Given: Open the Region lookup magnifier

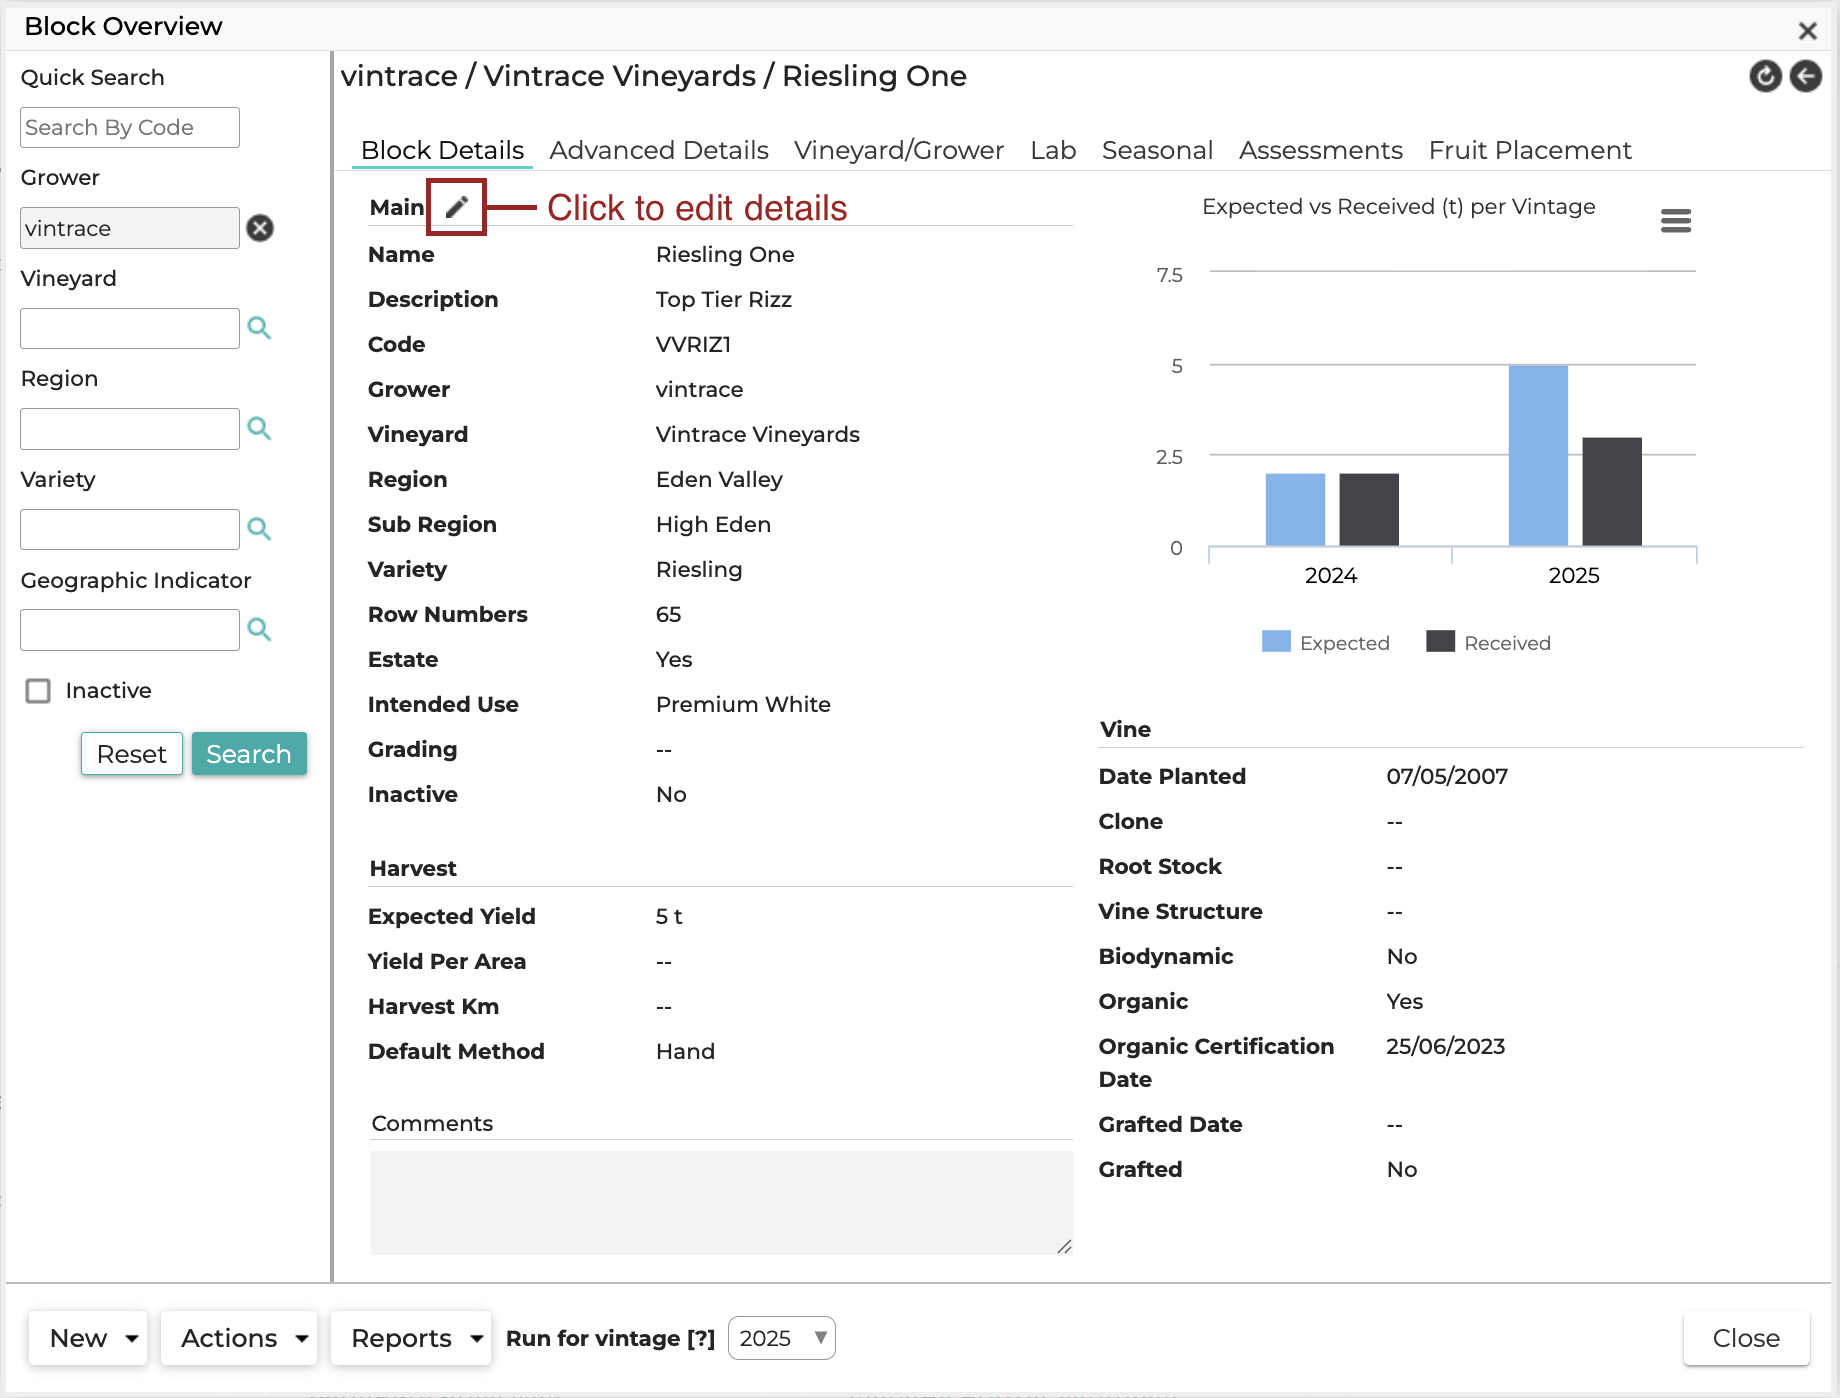Looking at the screenshot, I should click(x=259, y=428).
